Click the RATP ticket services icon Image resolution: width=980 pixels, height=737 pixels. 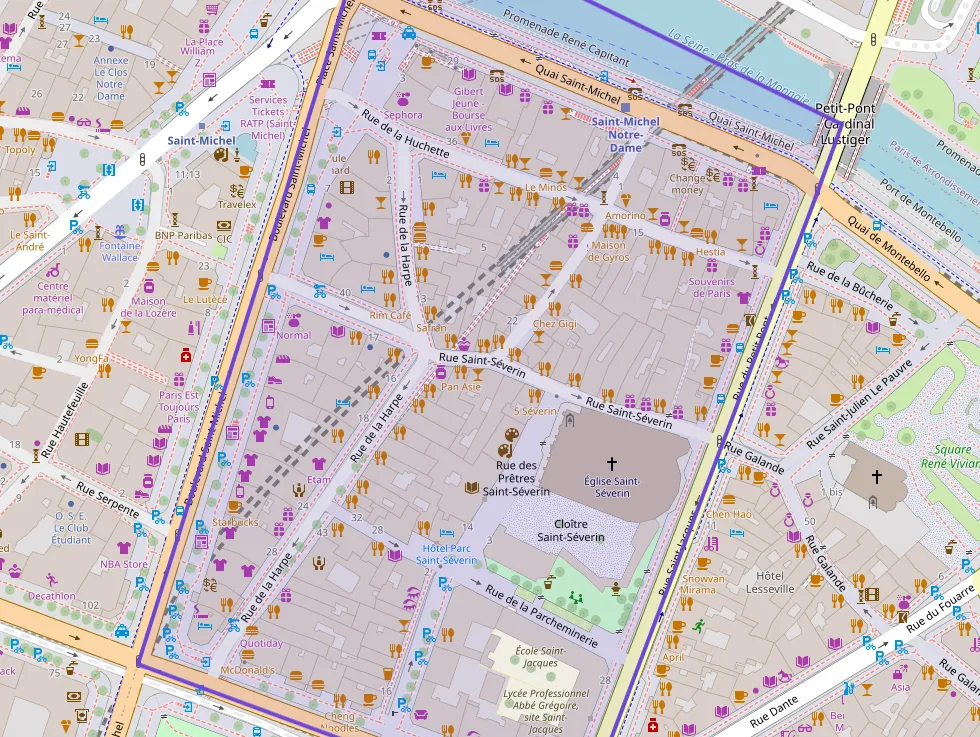268,84
